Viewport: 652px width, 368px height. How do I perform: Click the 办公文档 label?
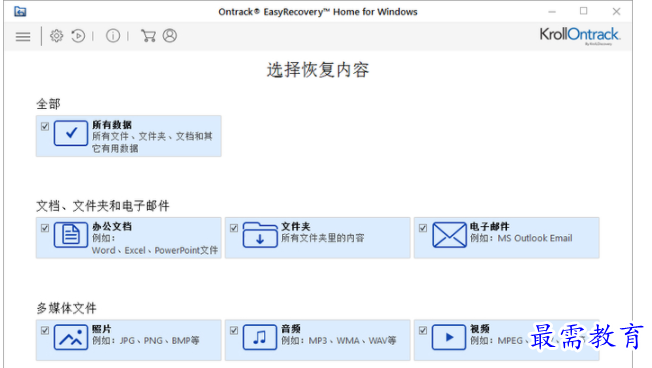[x=112, y=227]
